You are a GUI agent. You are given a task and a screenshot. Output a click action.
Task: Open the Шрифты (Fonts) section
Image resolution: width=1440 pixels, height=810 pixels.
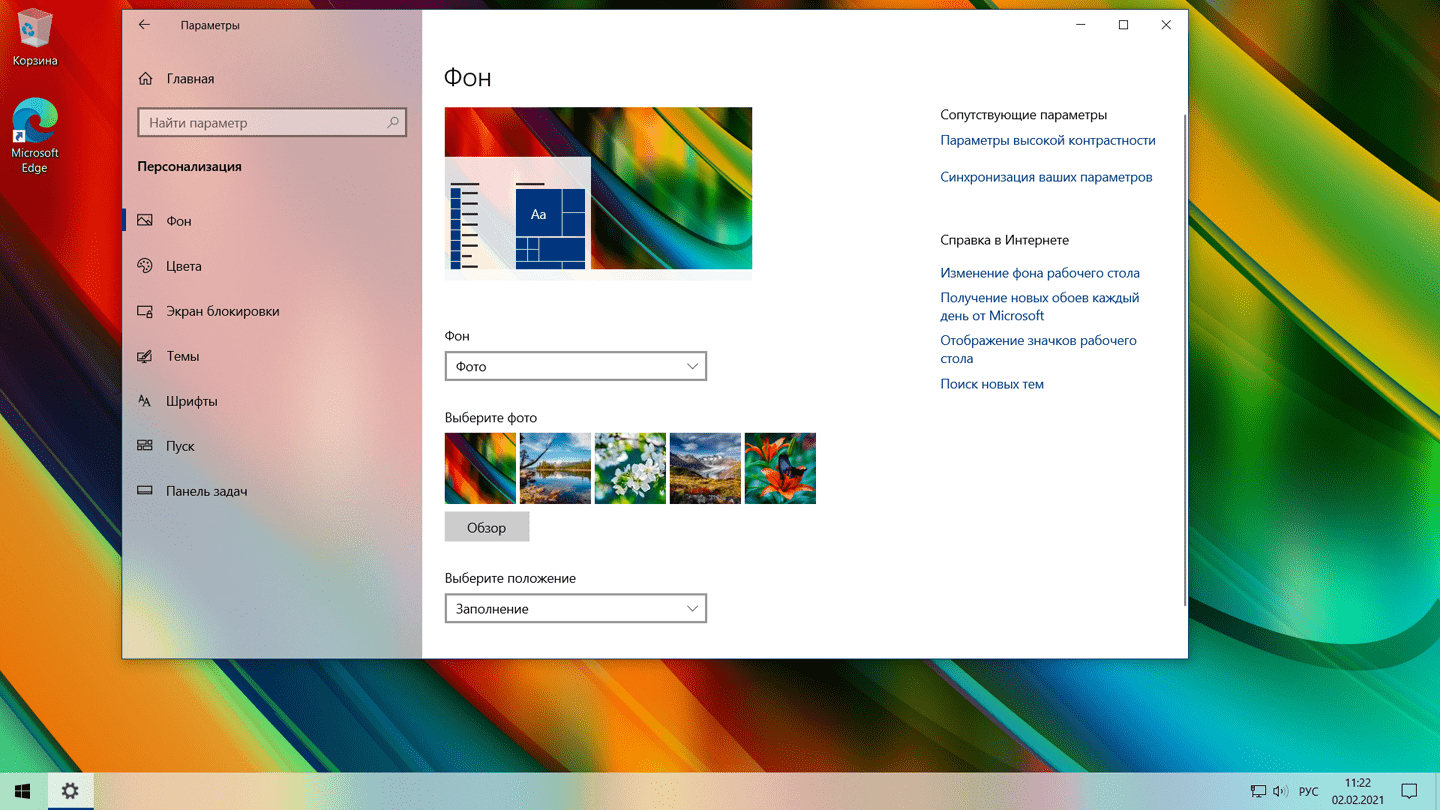coord(191,401)
